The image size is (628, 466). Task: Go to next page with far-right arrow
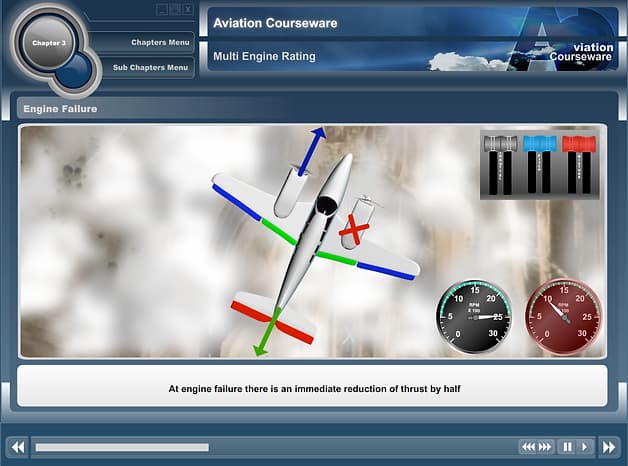tap(609, 447)
